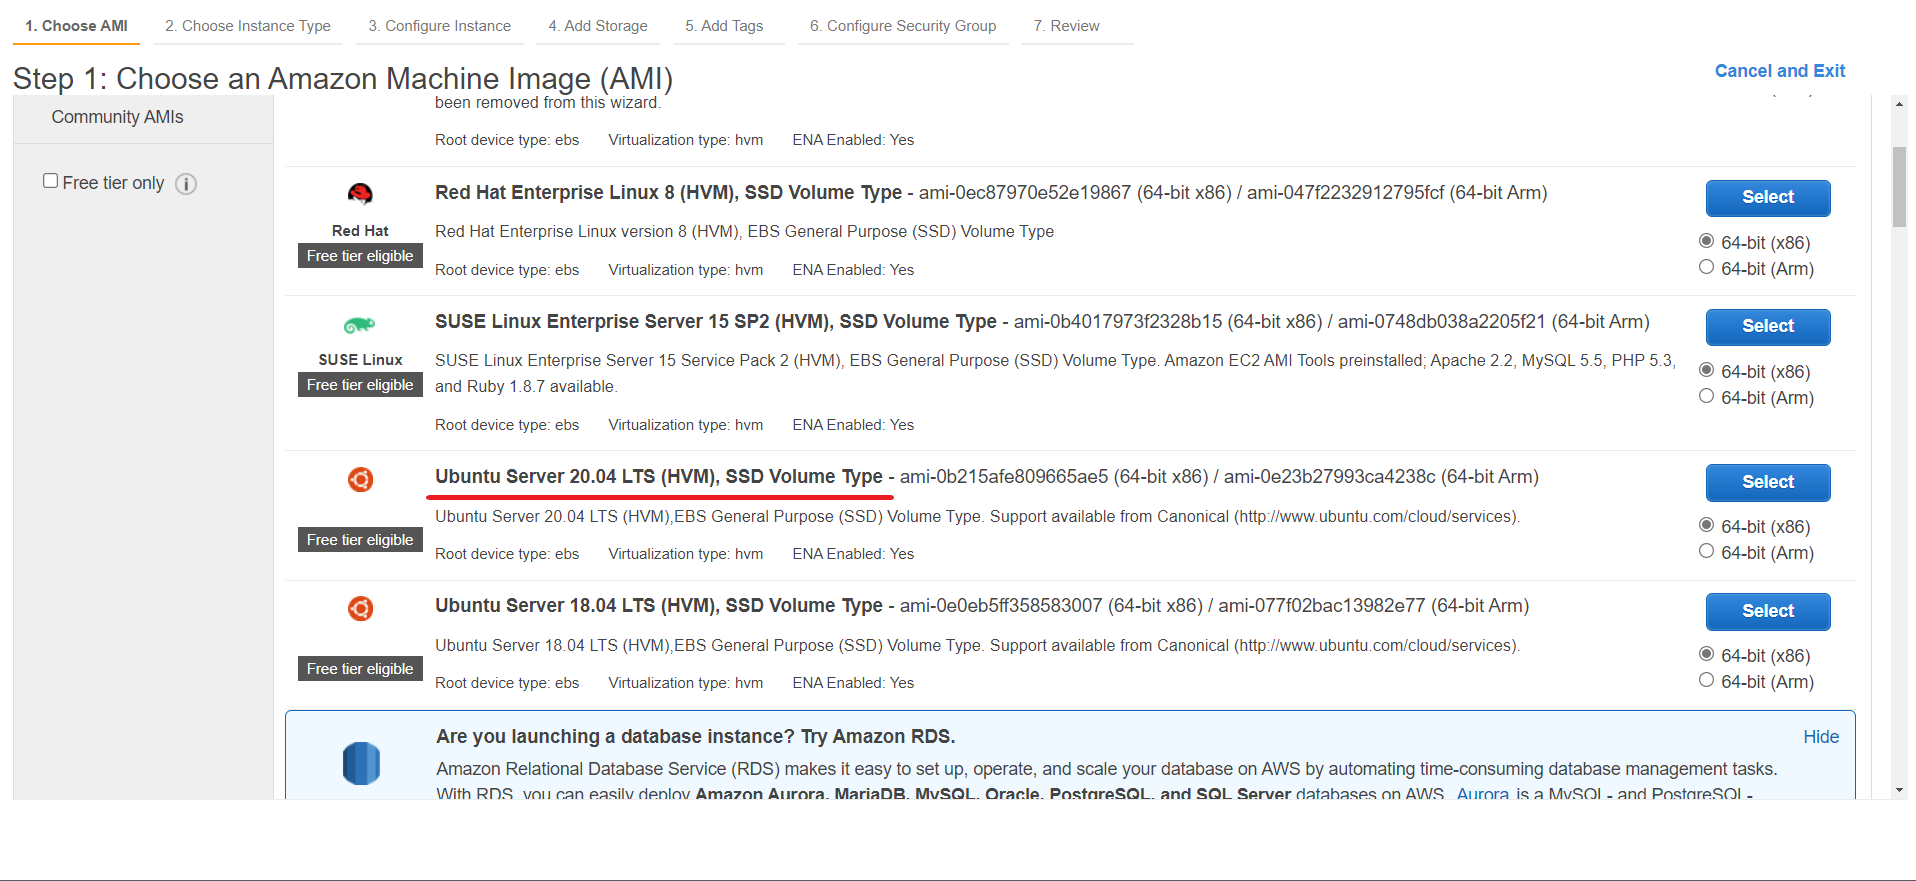
Task: Choose 64-bit (x86) for SUSE Linux
Action: tap(1707, 370)
